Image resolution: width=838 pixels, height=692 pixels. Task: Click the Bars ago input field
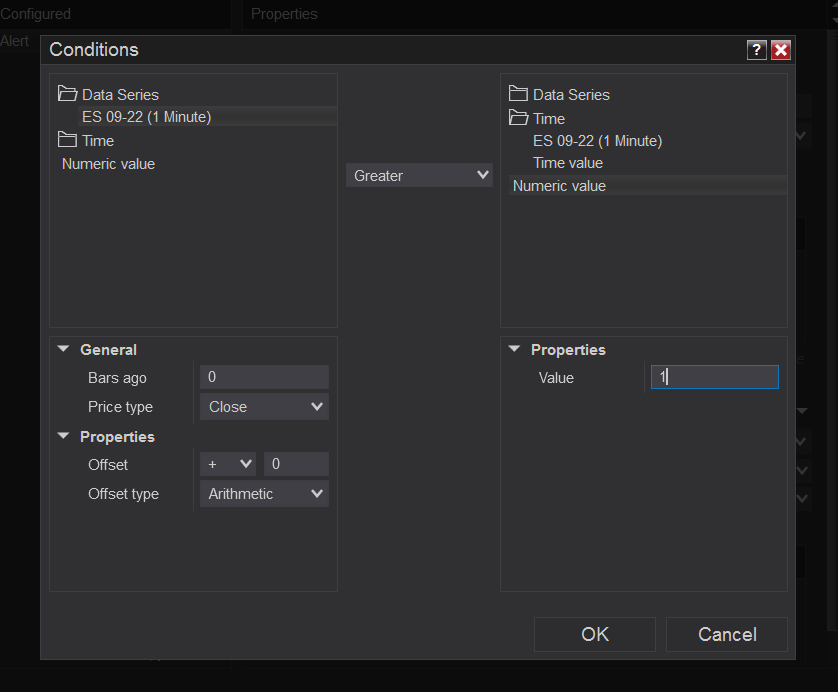264,377
